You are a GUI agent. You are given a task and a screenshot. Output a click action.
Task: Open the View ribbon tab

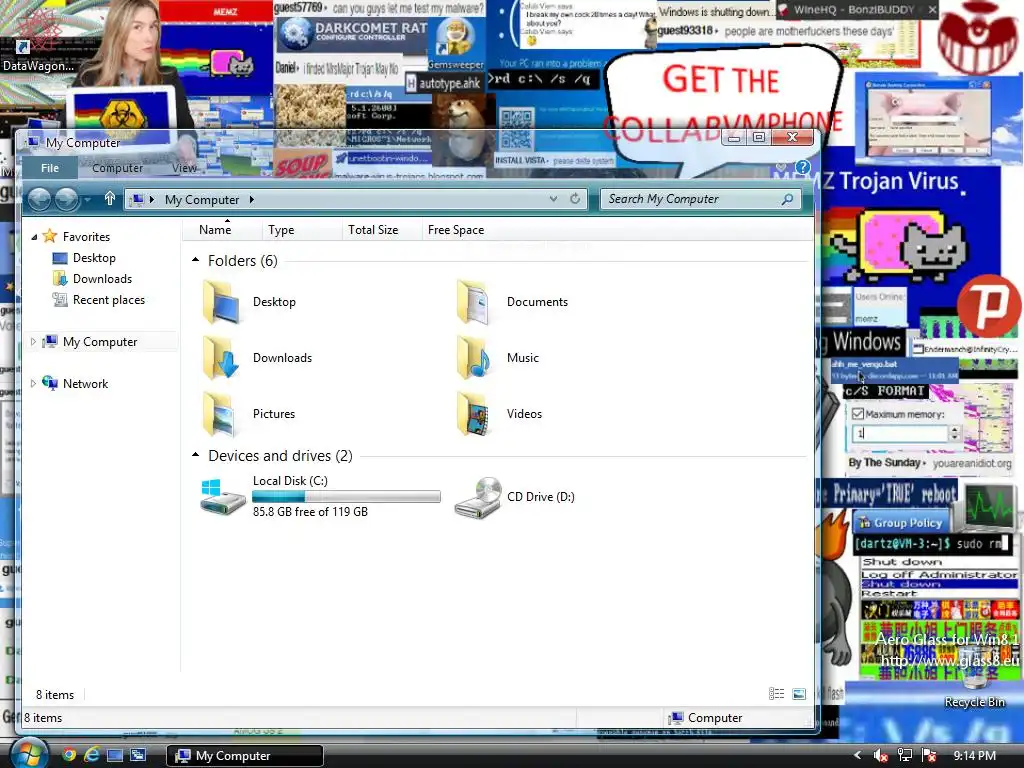pyautogui.click(x=184, y=168)
